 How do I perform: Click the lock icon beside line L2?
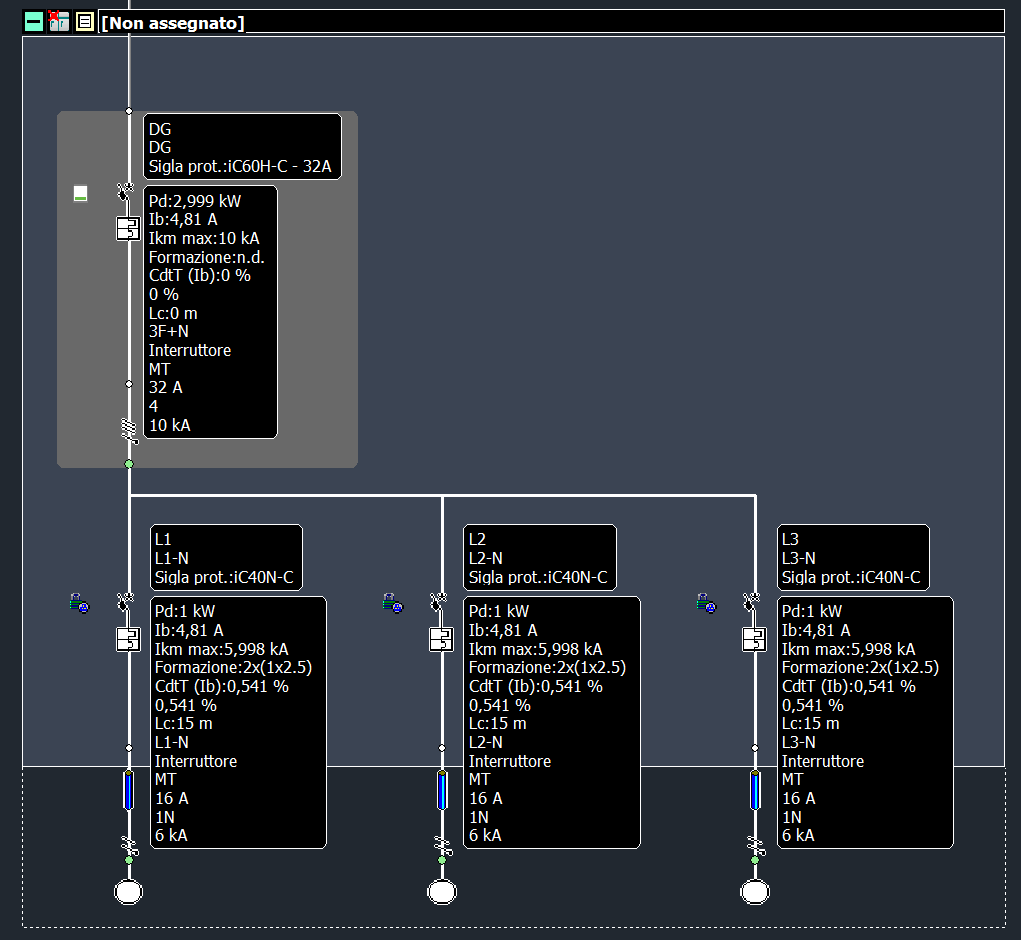click(x=393, y=603)
